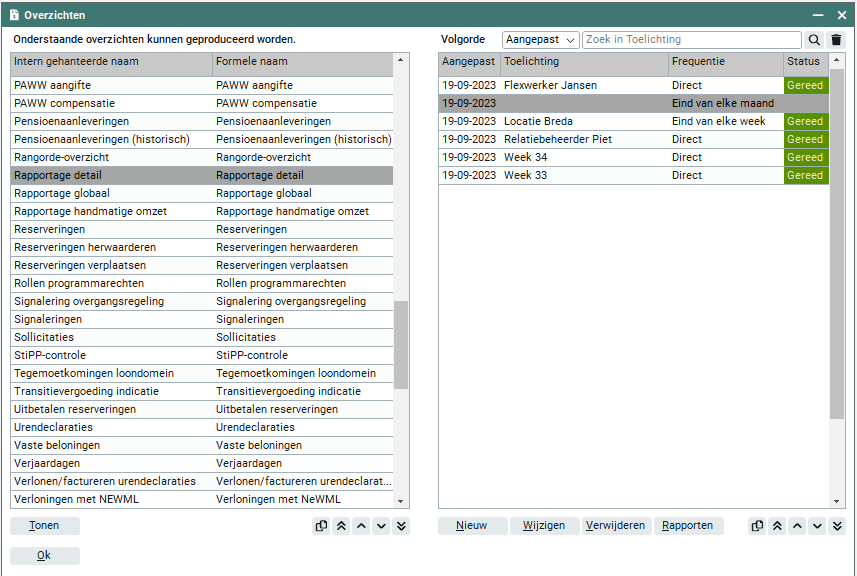
Task: Jump to bottom of right report list
Action: [x=837, y=526]
